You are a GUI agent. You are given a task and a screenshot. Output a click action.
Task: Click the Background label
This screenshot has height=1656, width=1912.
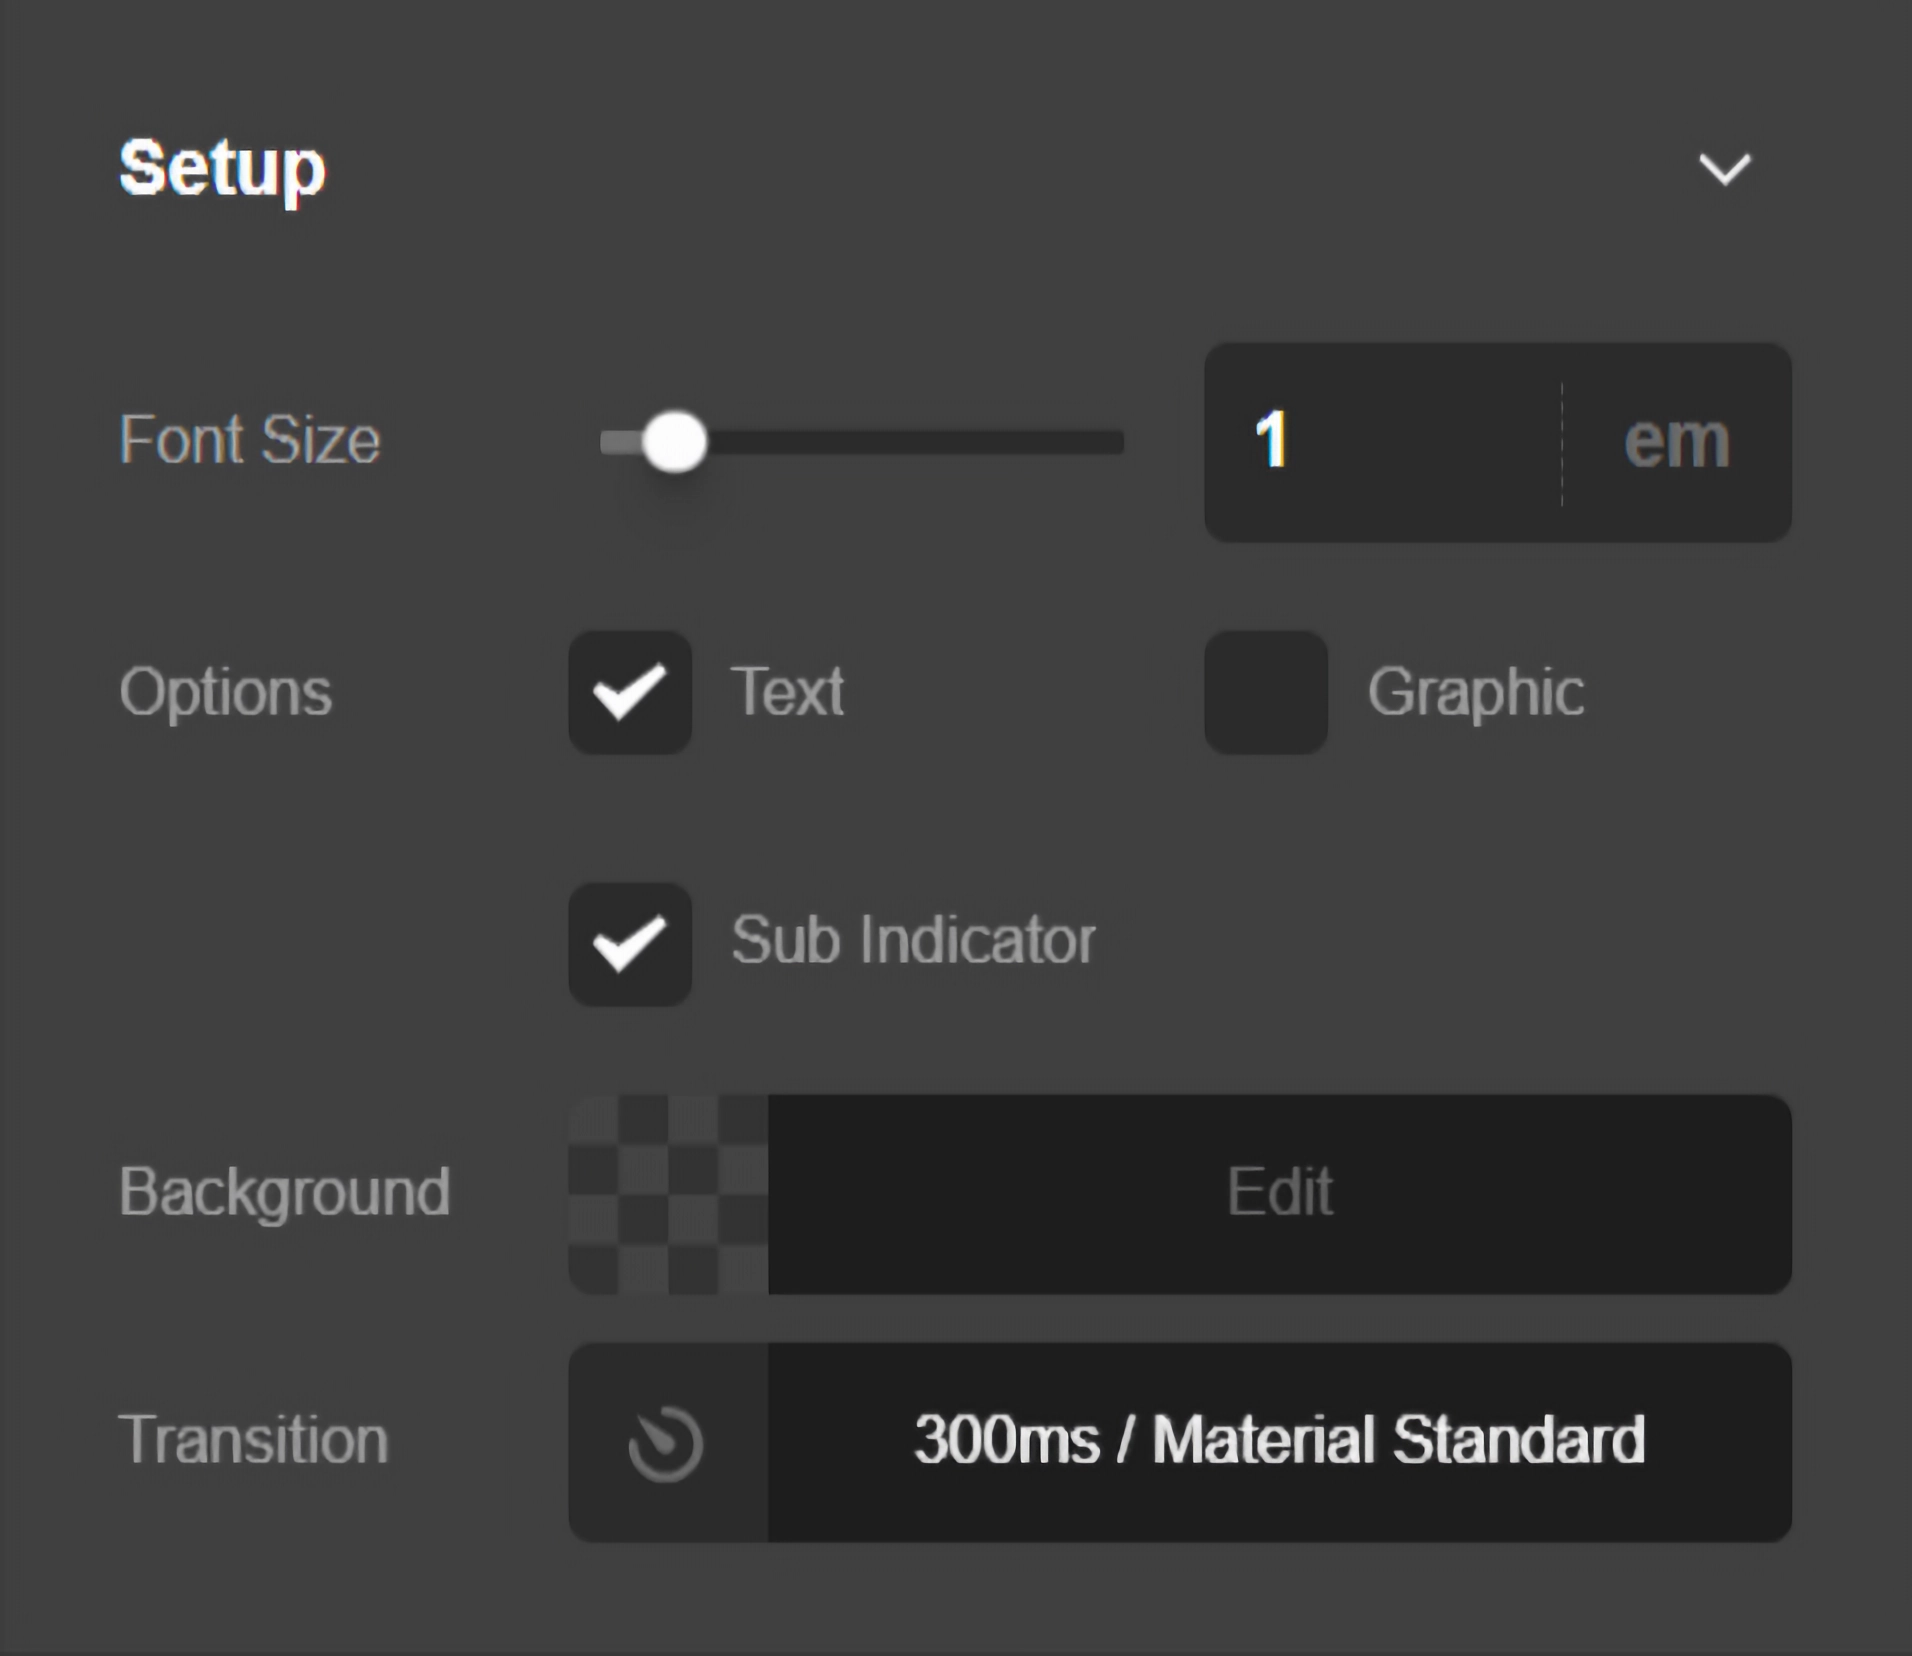[284, 1192]
